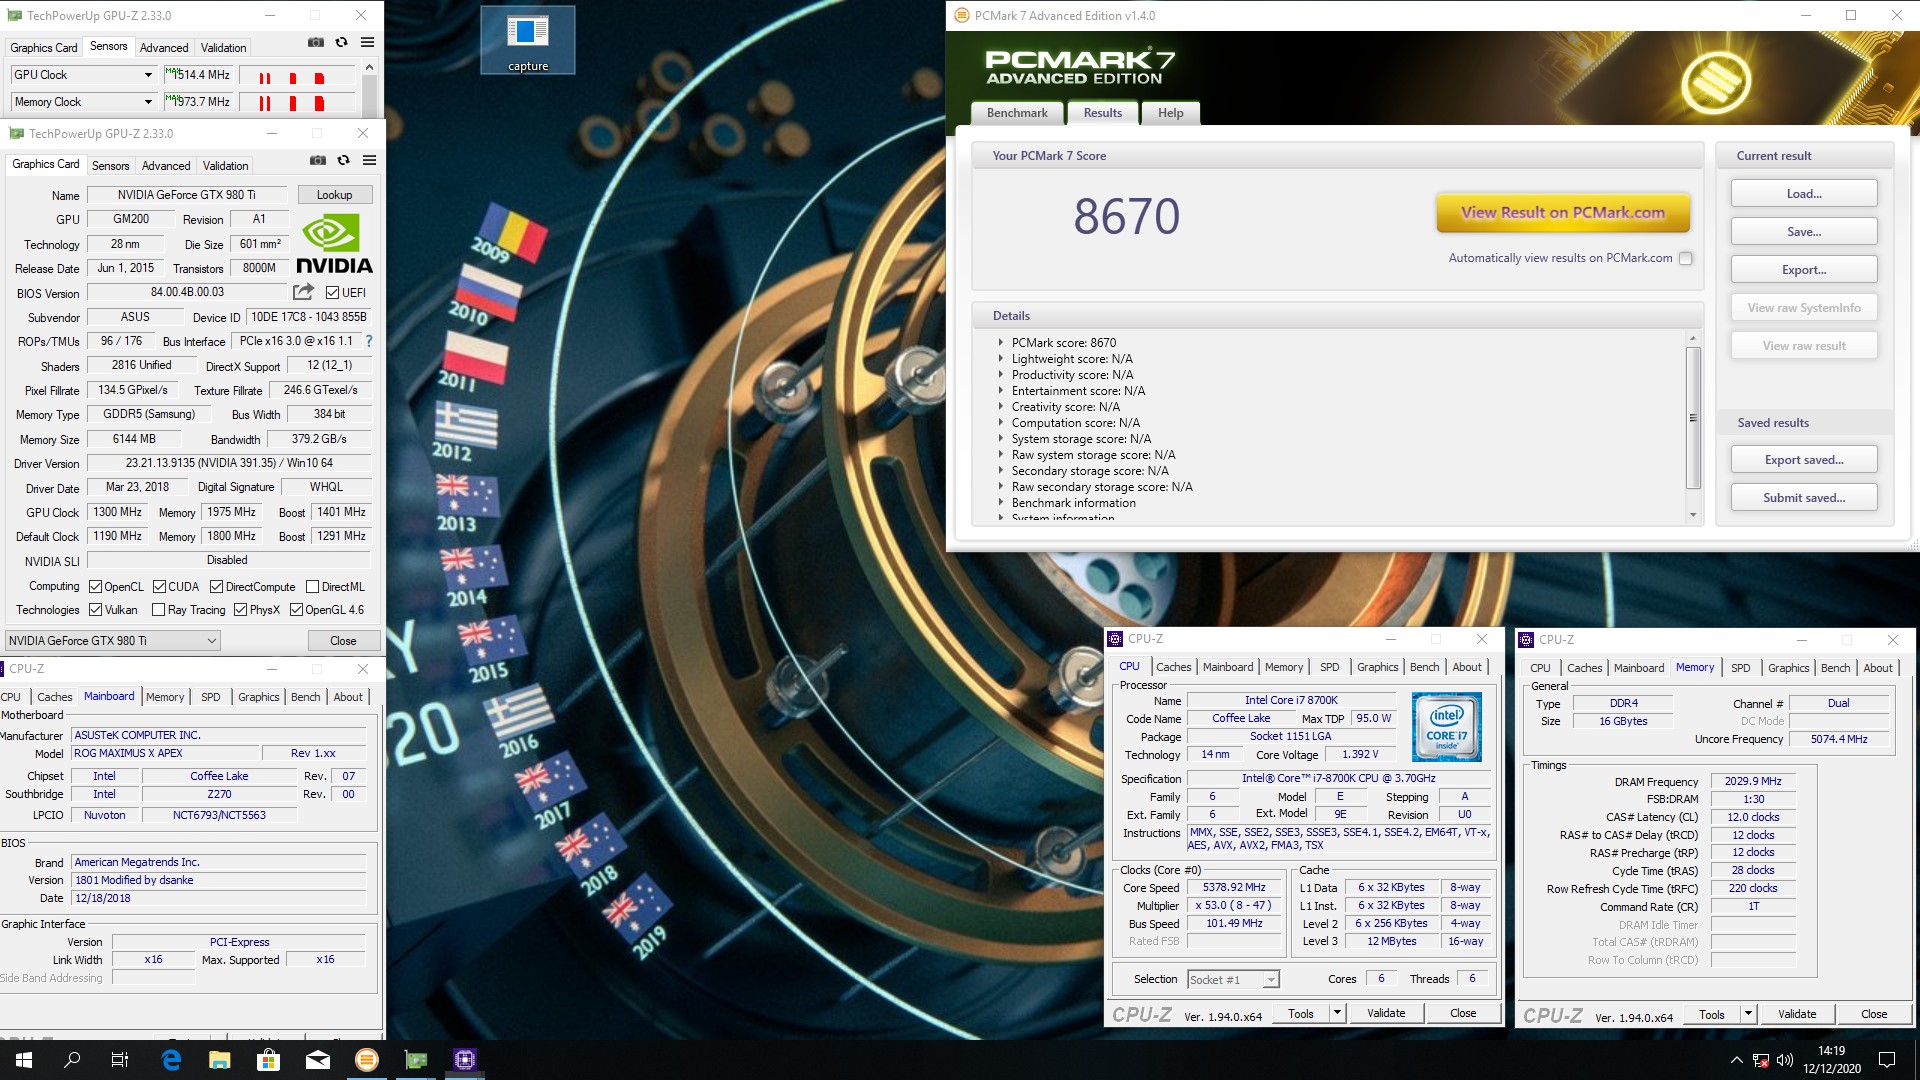The width and height of the screenshot is (1920, 1080).
Task: Toggle the PhysX checkbox
Action: pos(240,610)
